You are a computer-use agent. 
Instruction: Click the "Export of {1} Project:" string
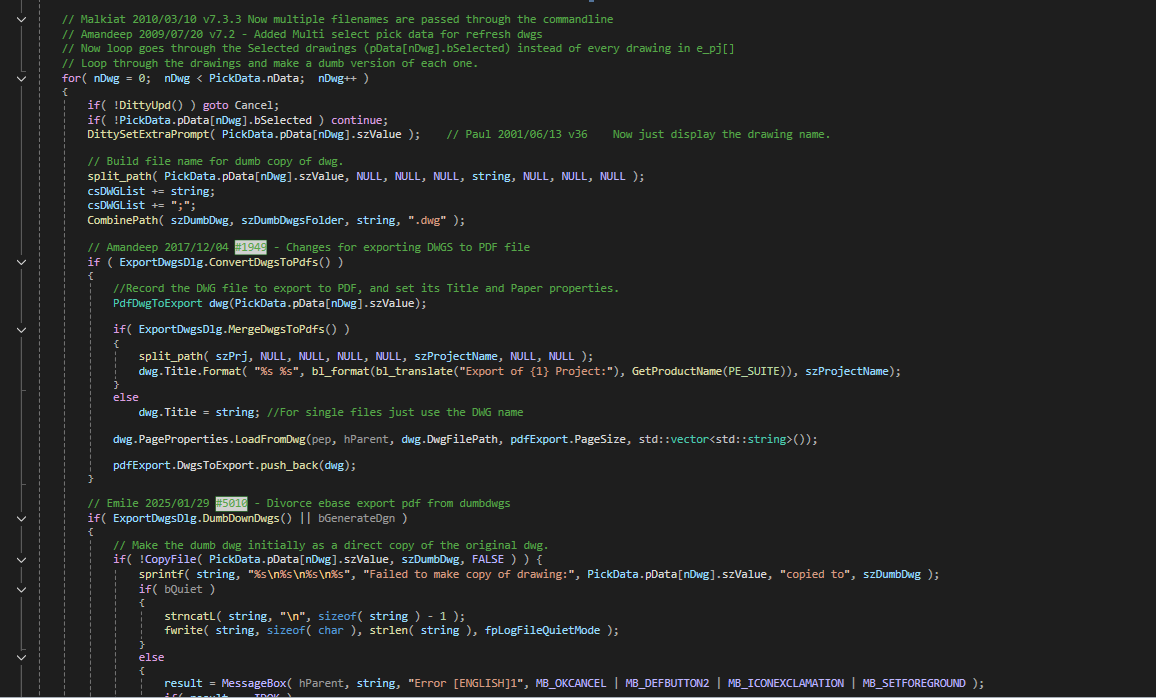pyautogui.click(x=539, y=371)
